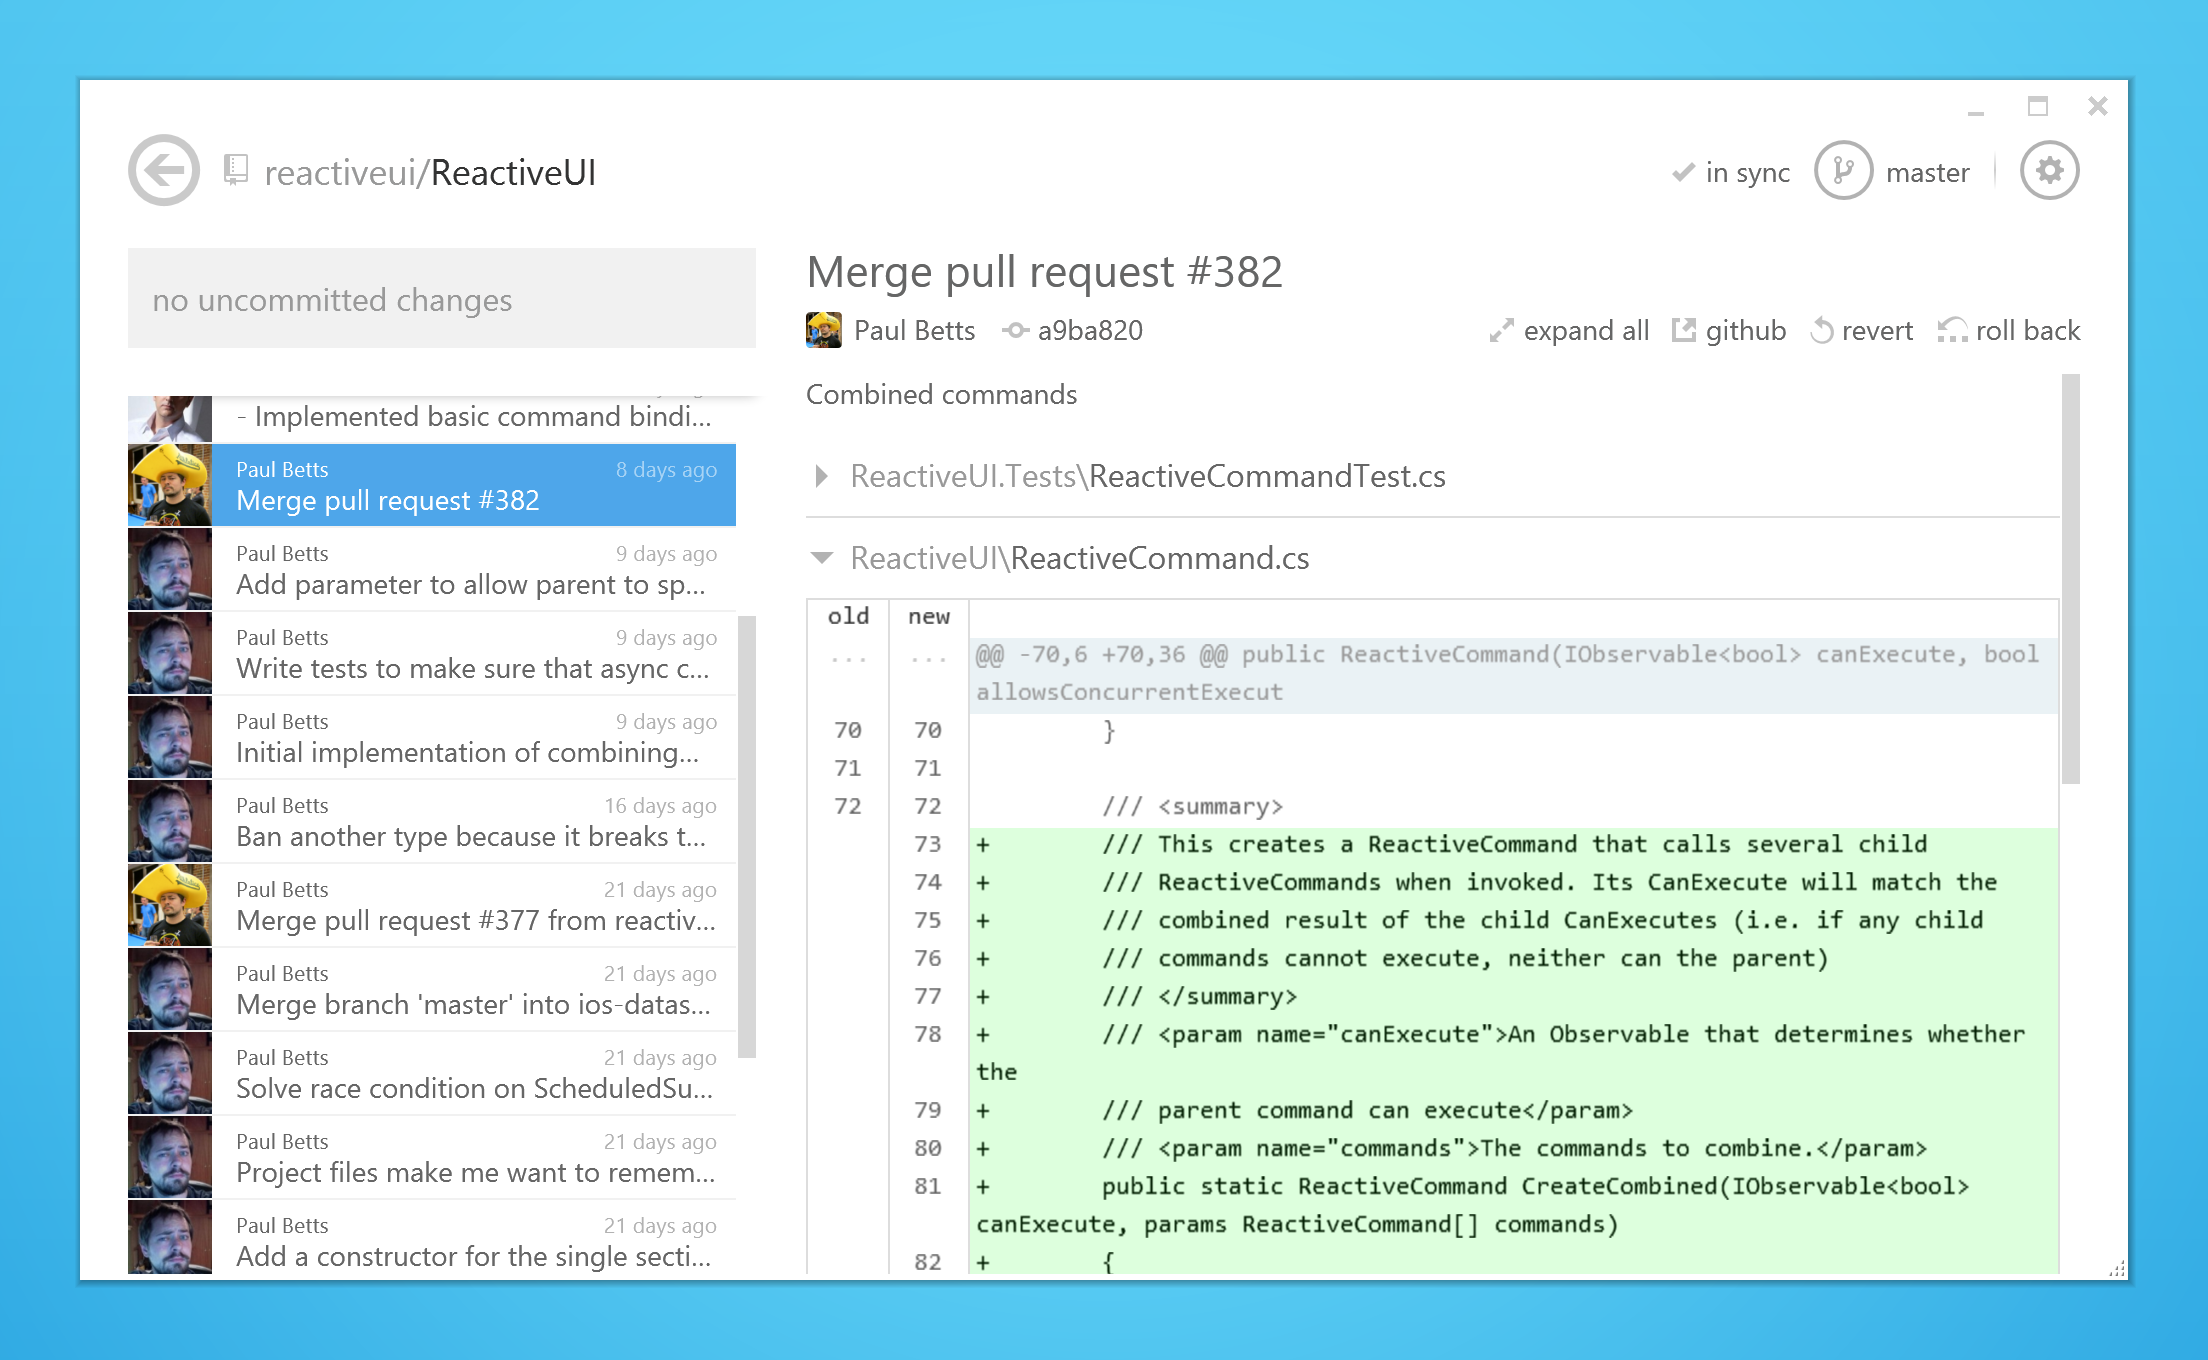This screenshot has height=1360, width=2208.
Task: Click Paul Betts author name under commit title
Action: [913, 330]
